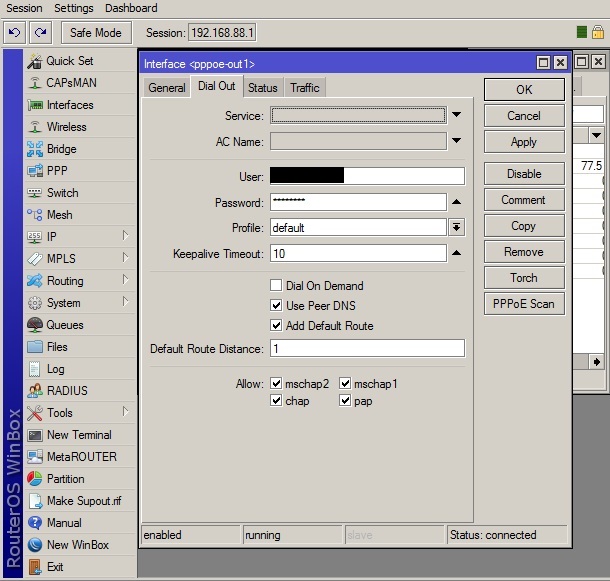Open the dropdown in the background window
Viewport: 610px width, 581px height.
click(x=596, y=135)
